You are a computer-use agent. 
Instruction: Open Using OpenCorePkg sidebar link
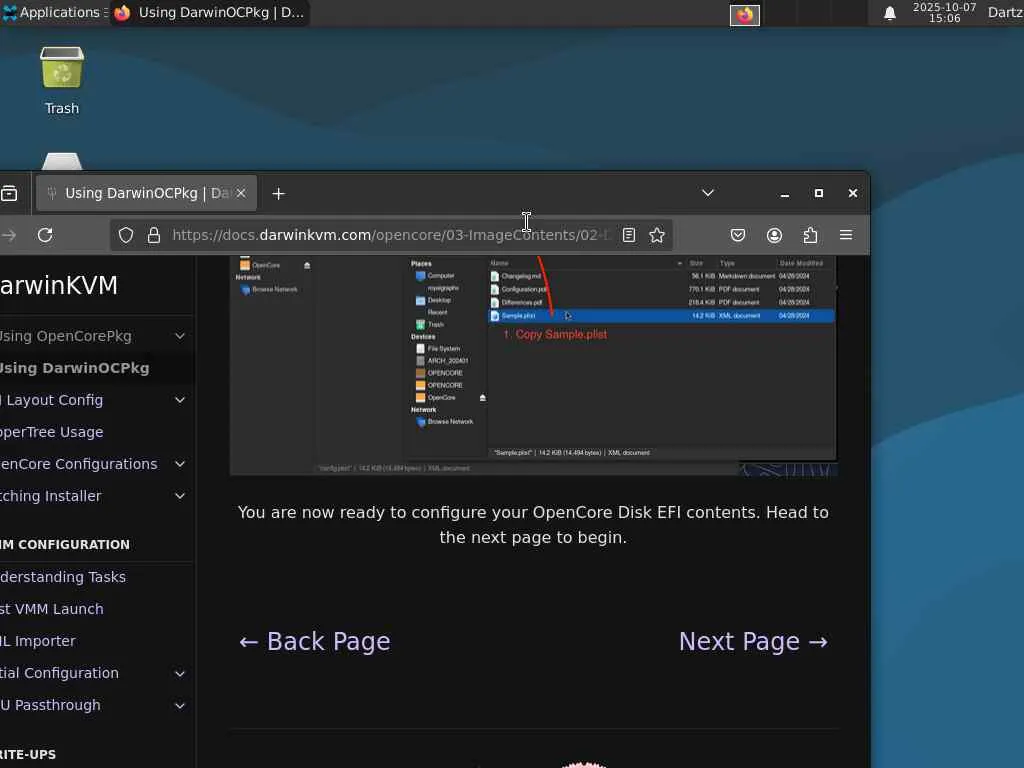click(x=65, y=336)
